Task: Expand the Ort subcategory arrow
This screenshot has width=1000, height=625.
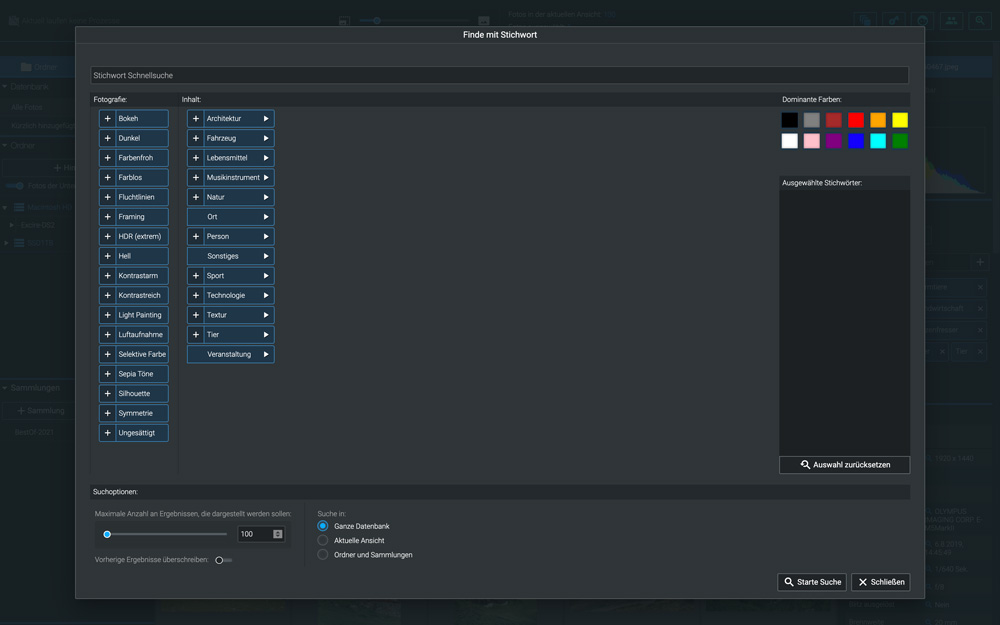Action: point(266,217)
